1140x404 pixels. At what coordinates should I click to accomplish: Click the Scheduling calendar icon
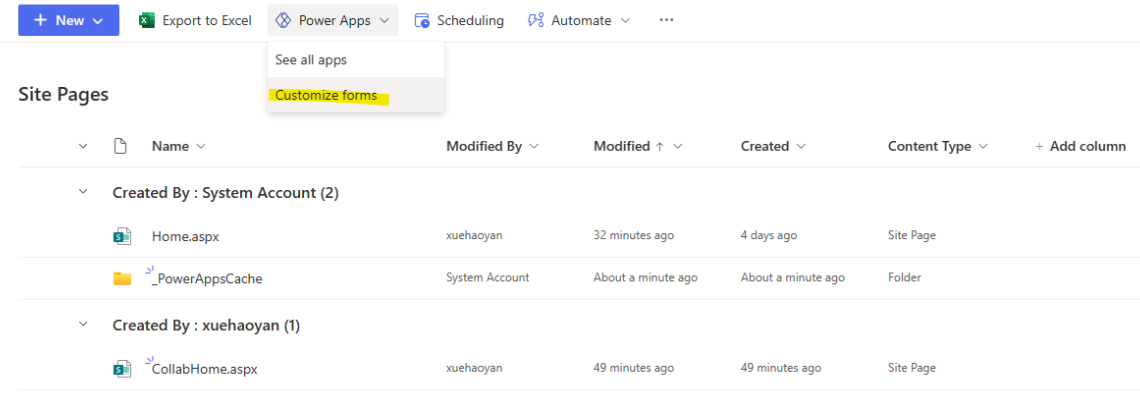422,20
